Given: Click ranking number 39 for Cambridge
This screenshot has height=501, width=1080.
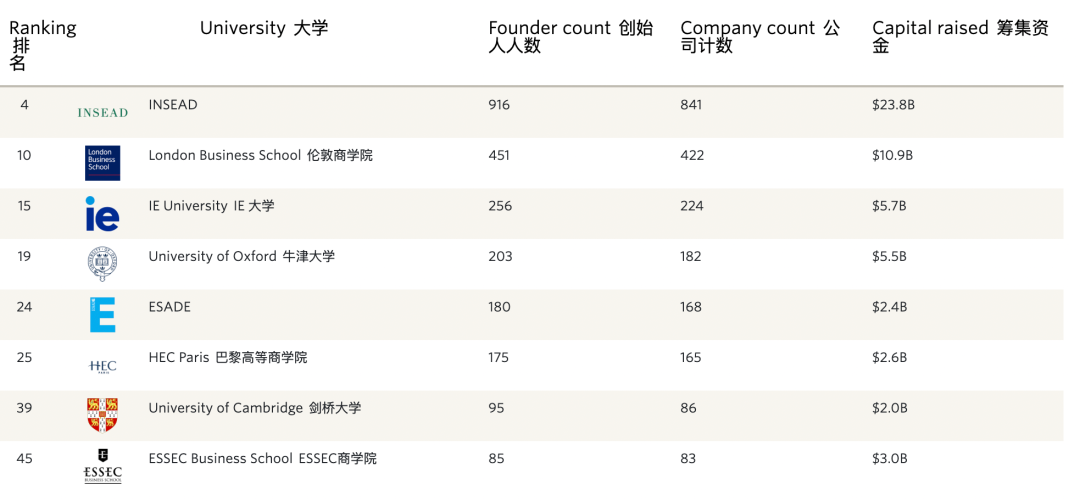Looking at the screenshot, I should point(24,408).
